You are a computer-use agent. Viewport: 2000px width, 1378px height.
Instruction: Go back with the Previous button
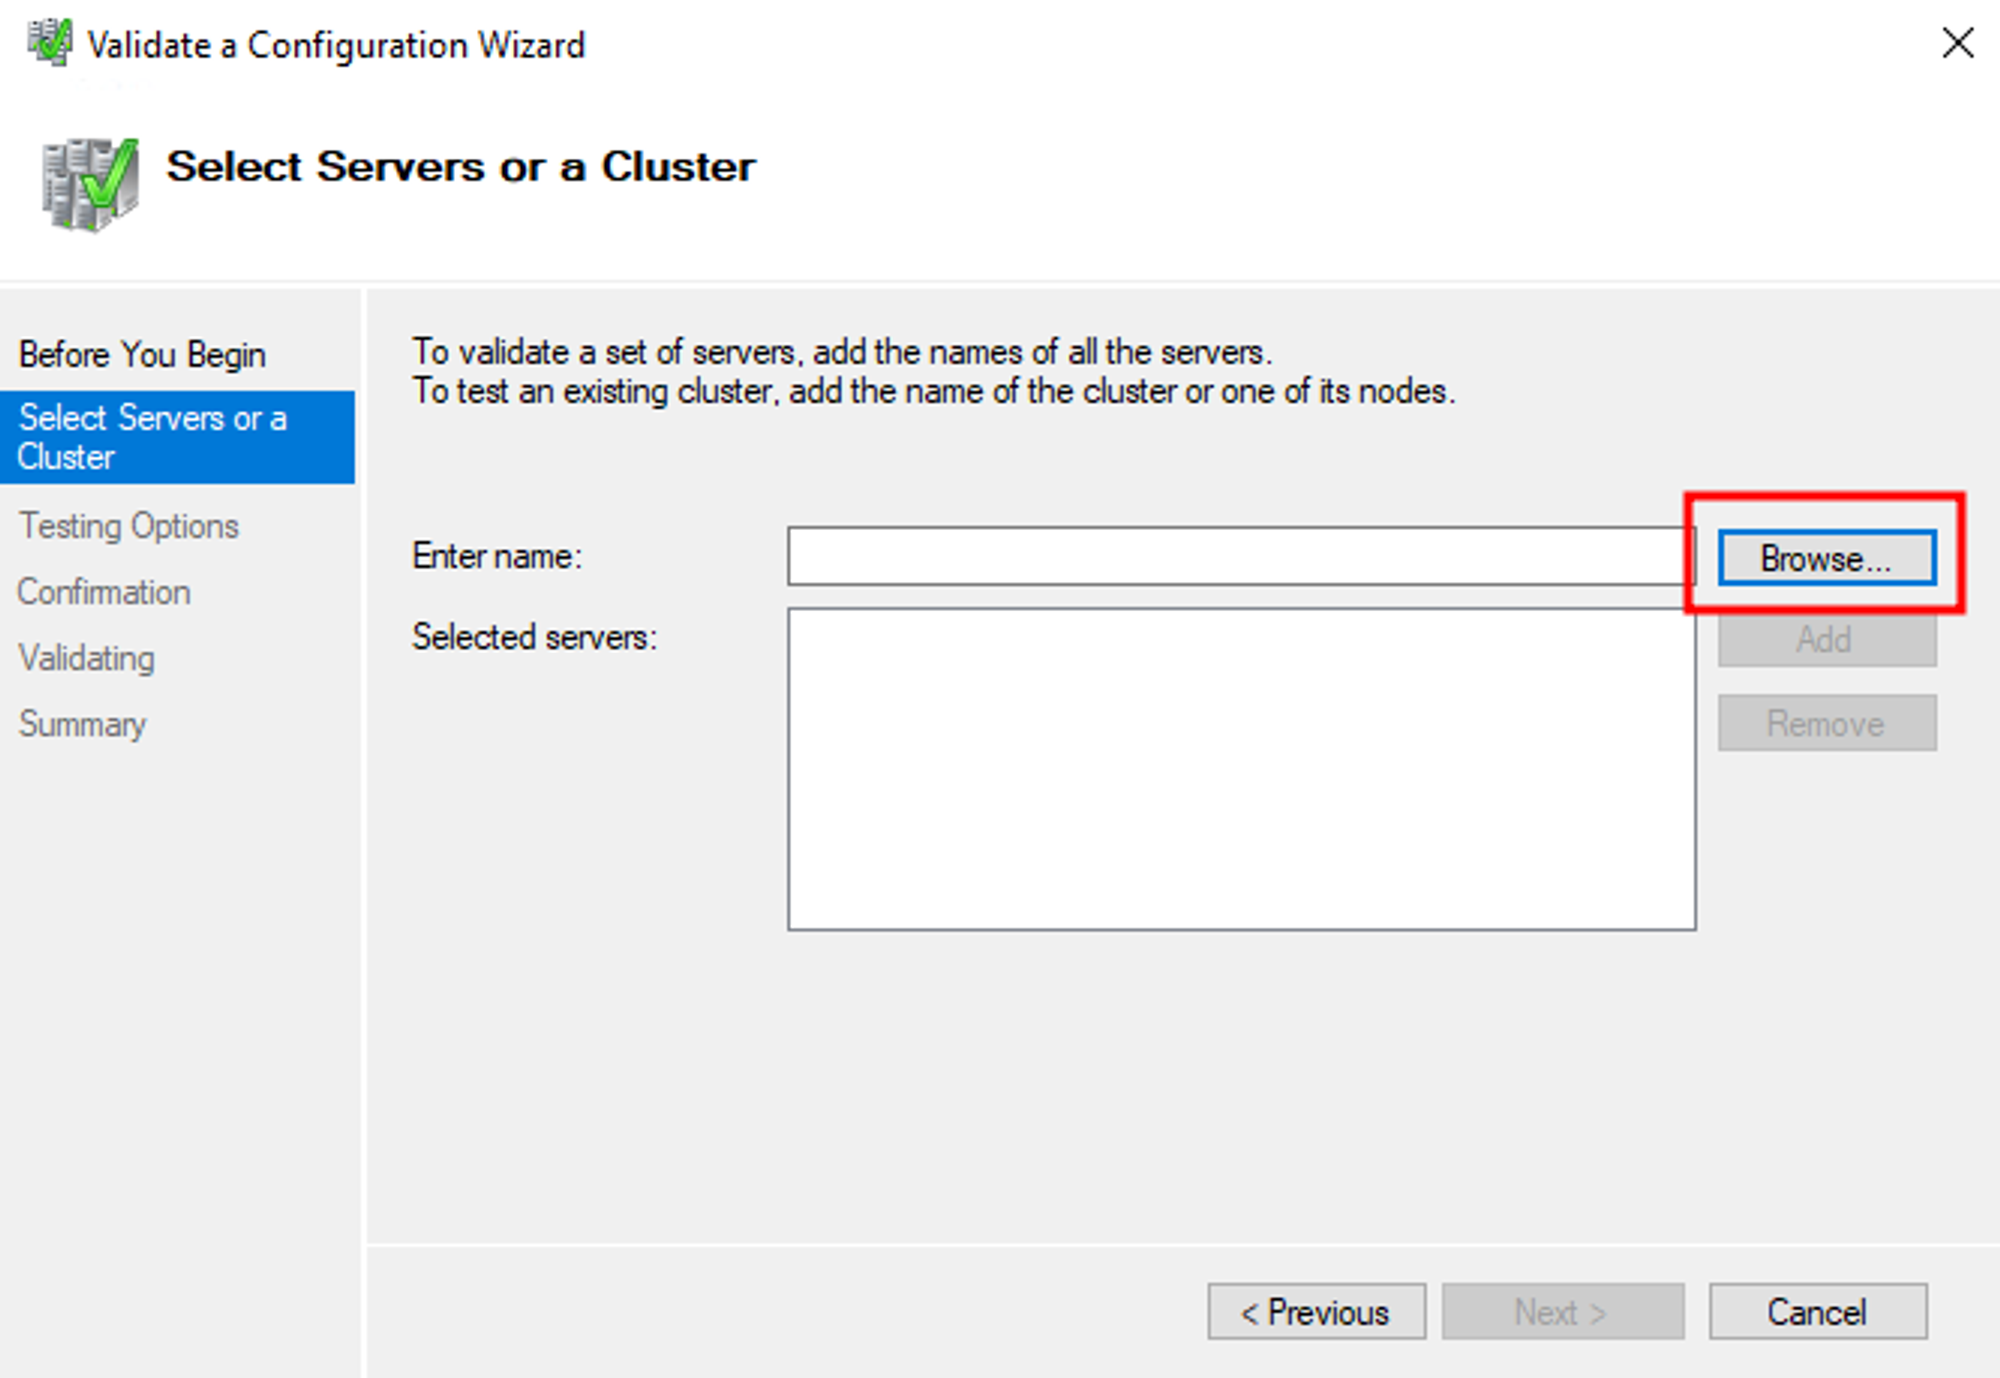click(1316, 1311)
